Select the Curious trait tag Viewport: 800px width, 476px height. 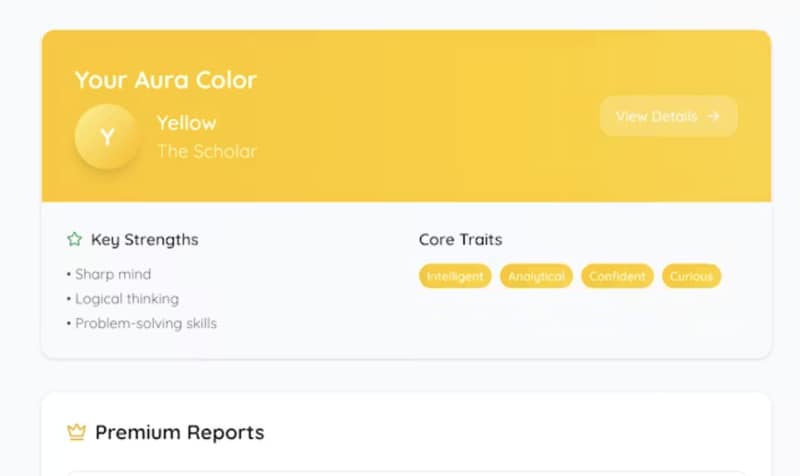point(691,276)
